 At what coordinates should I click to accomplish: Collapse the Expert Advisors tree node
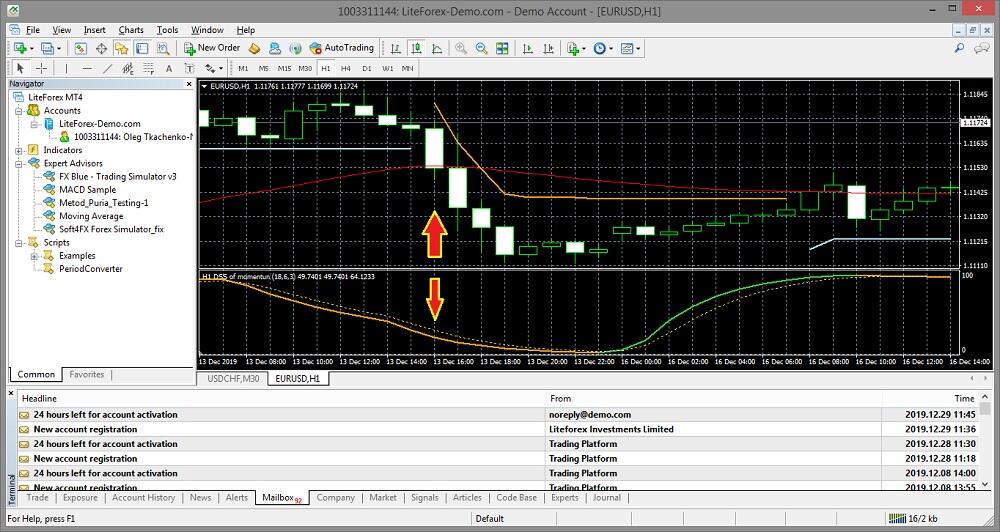(x=21, y=163)
